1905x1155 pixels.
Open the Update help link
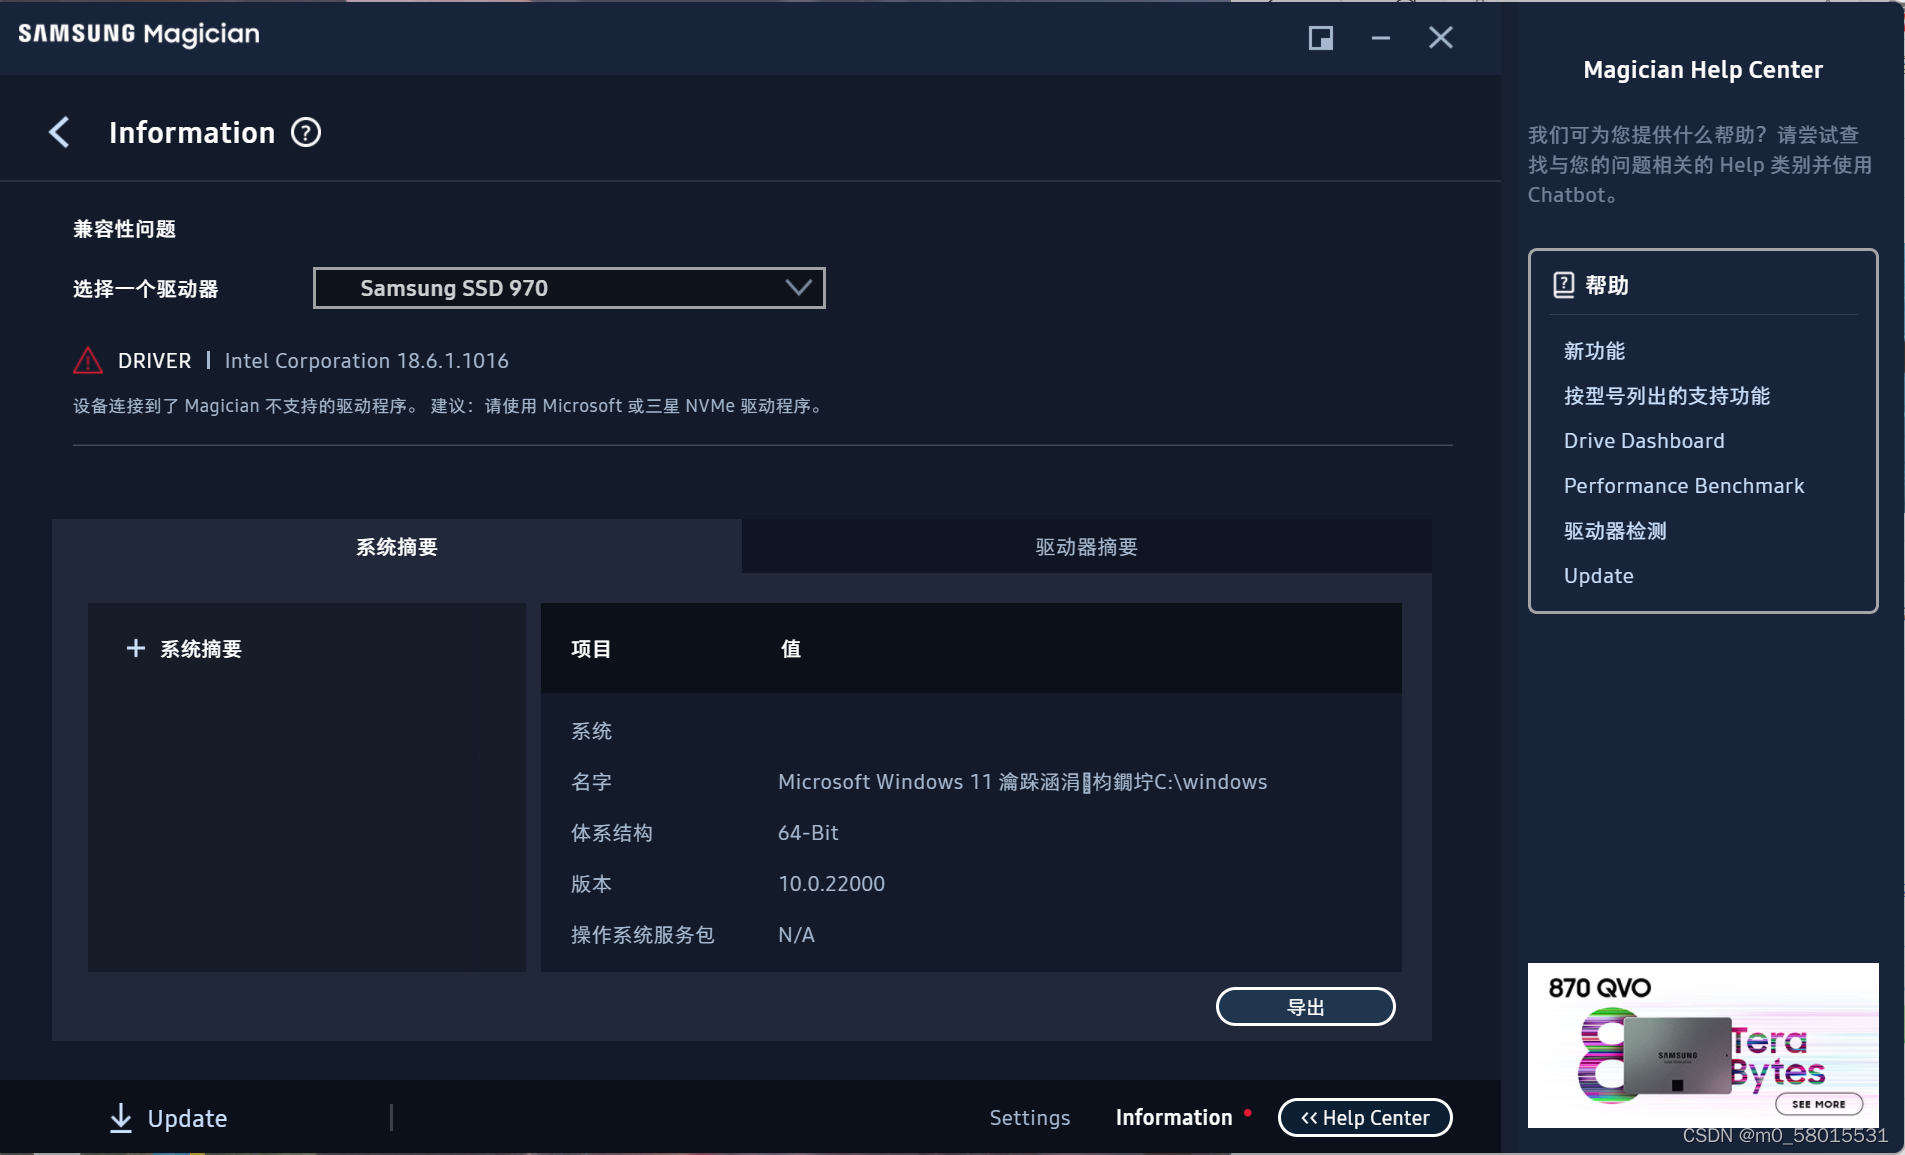pos(1599,576)
